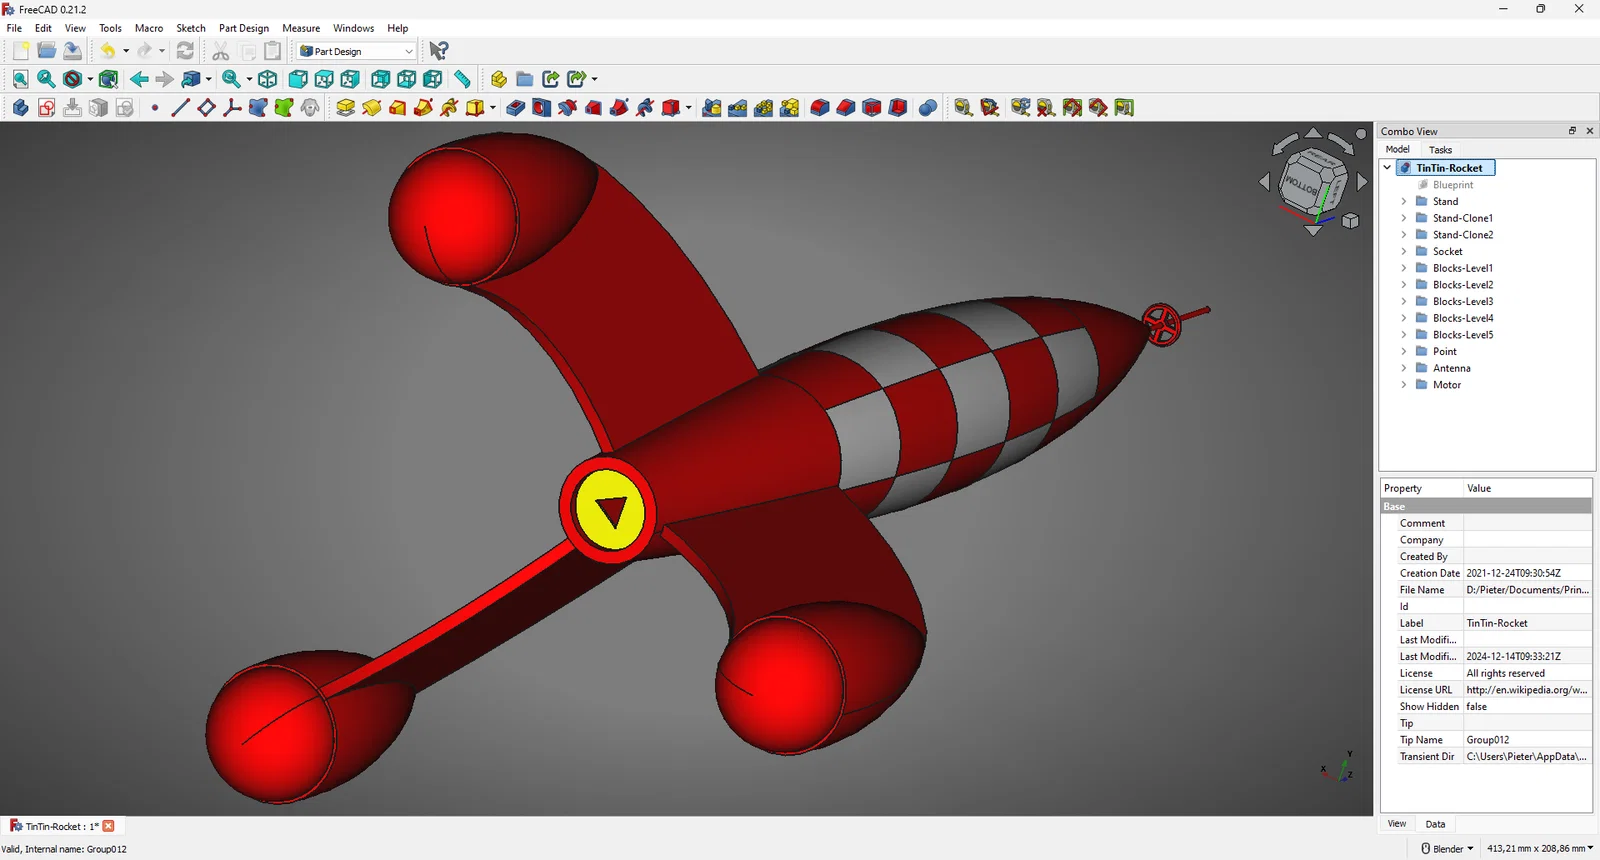Click the Hole tool icon

click(x=542, y=108)
